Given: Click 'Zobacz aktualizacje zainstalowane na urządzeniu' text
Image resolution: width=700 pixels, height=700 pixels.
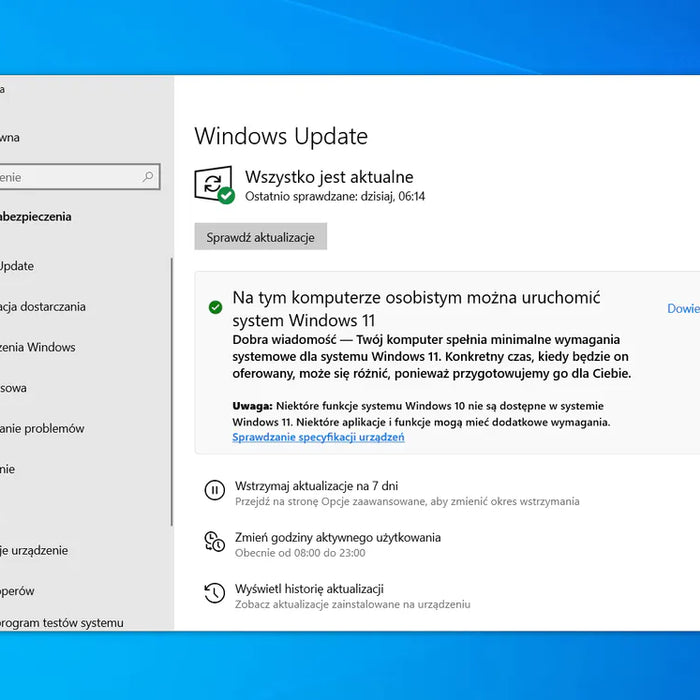Looking at the screenshot, I should click(353, 604).
